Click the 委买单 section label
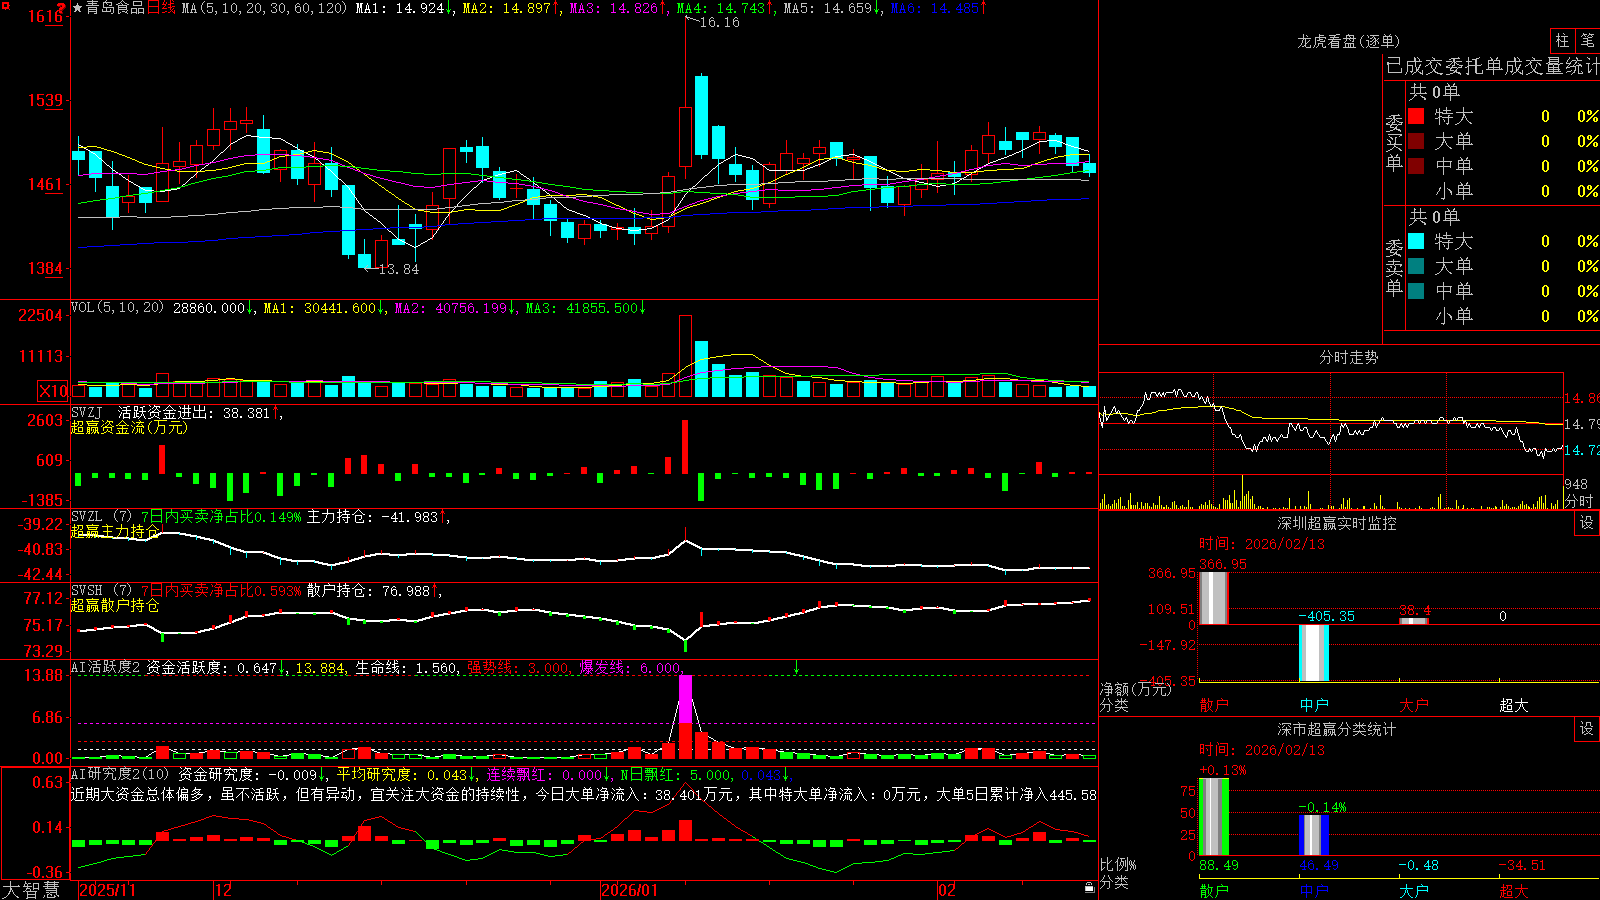The image size is (1600, 900). click(1394, 142)
